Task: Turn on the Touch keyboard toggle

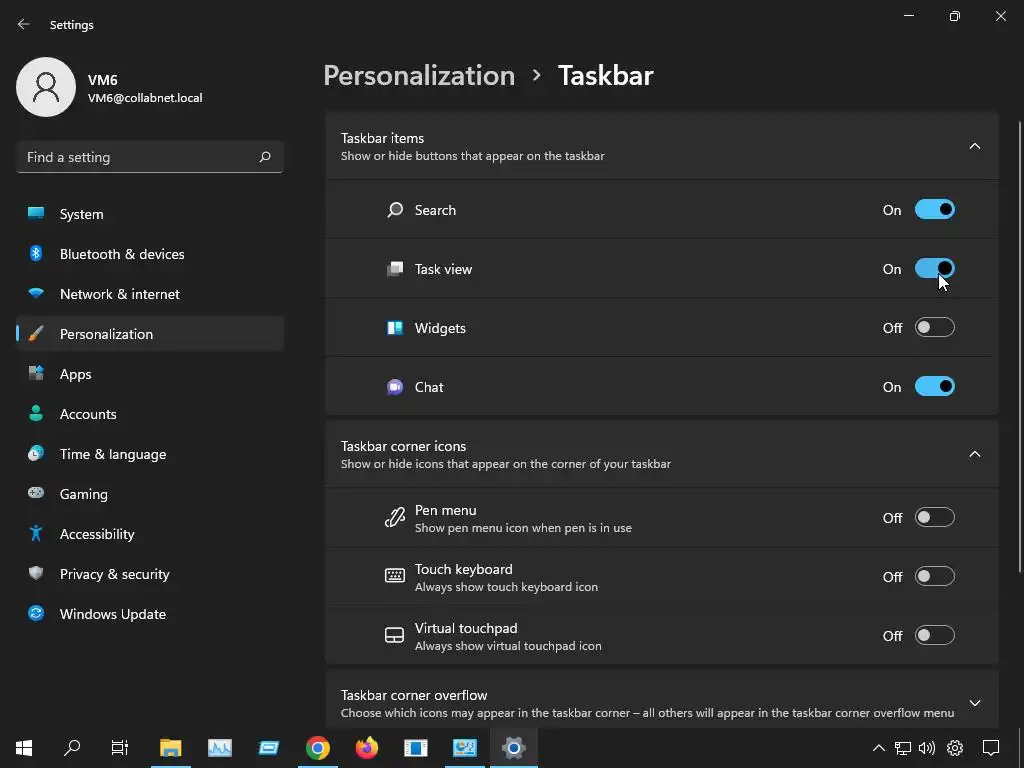Action: point(935,576)
